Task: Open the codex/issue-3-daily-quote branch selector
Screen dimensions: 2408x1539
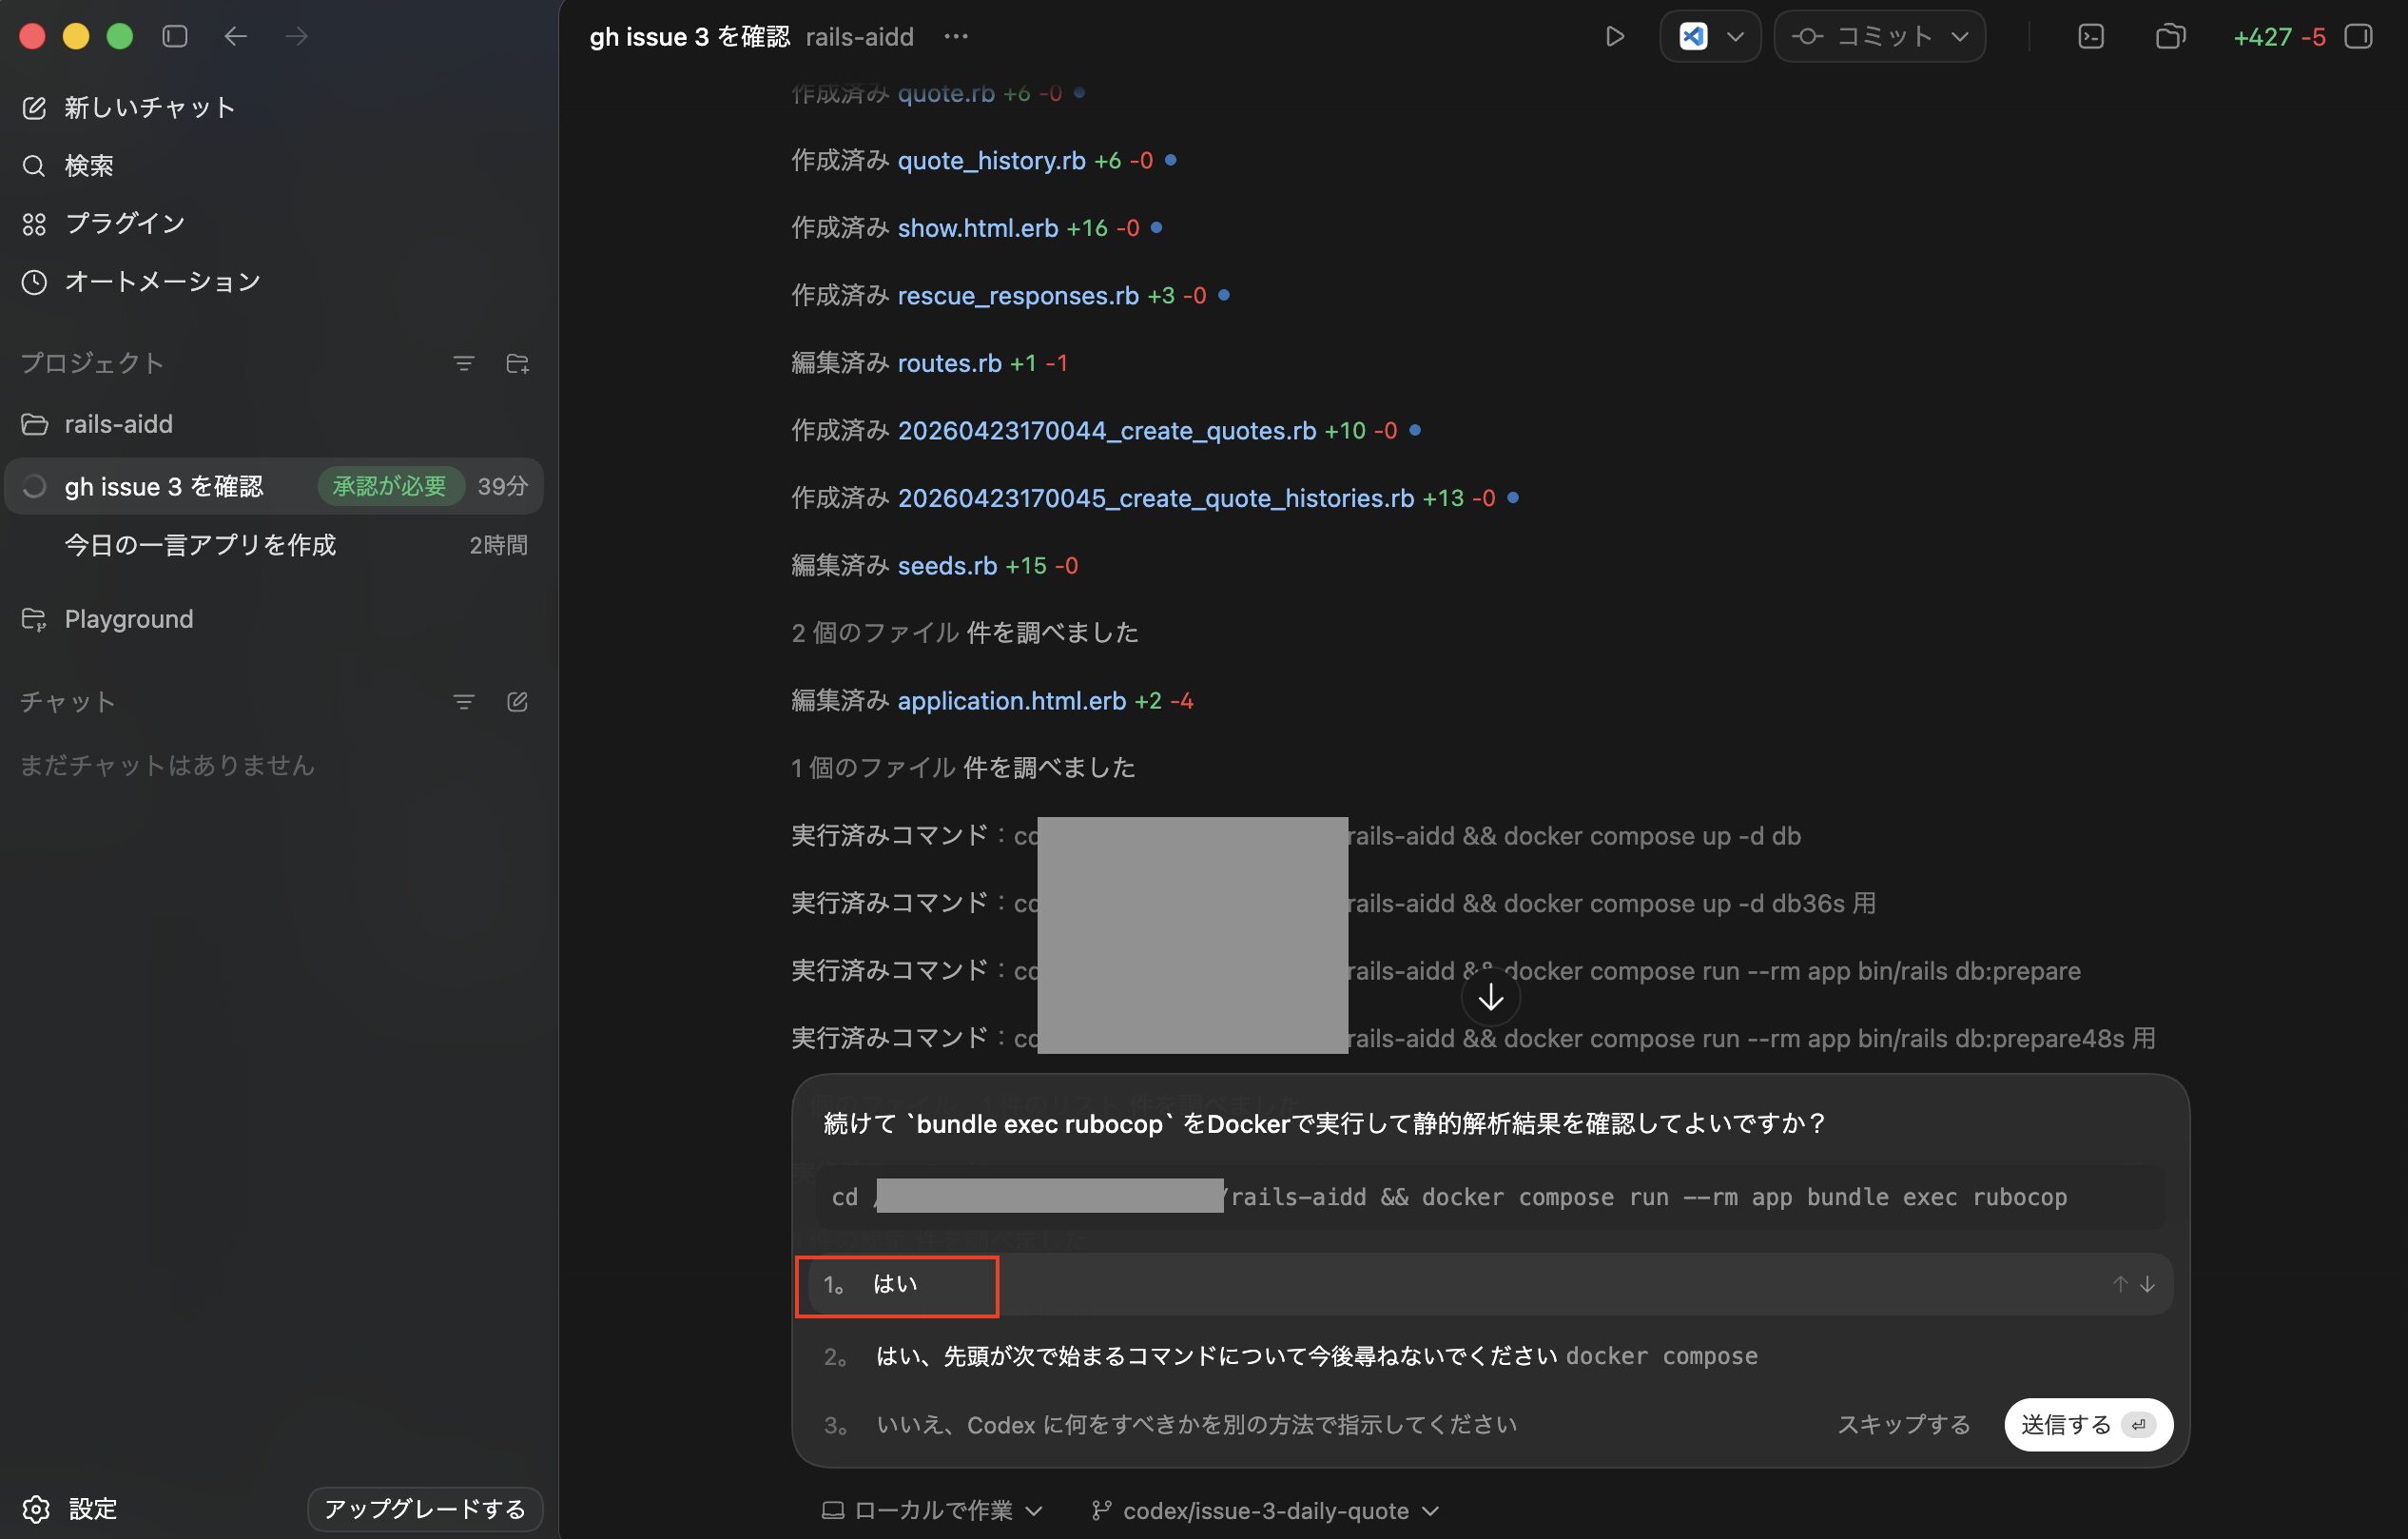Action: click(1265, 1510)
